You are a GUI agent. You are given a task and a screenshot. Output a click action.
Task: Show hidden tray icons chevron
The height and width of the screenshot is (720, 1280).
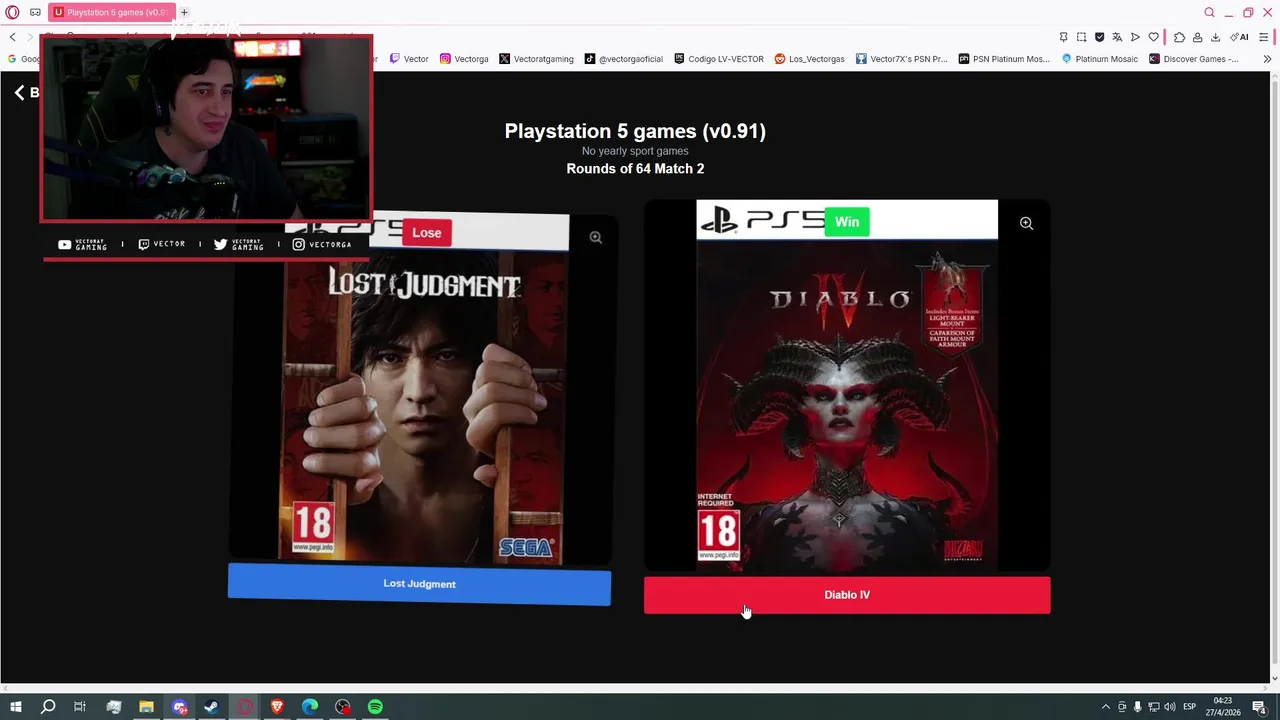click(x=1105, y=707)
